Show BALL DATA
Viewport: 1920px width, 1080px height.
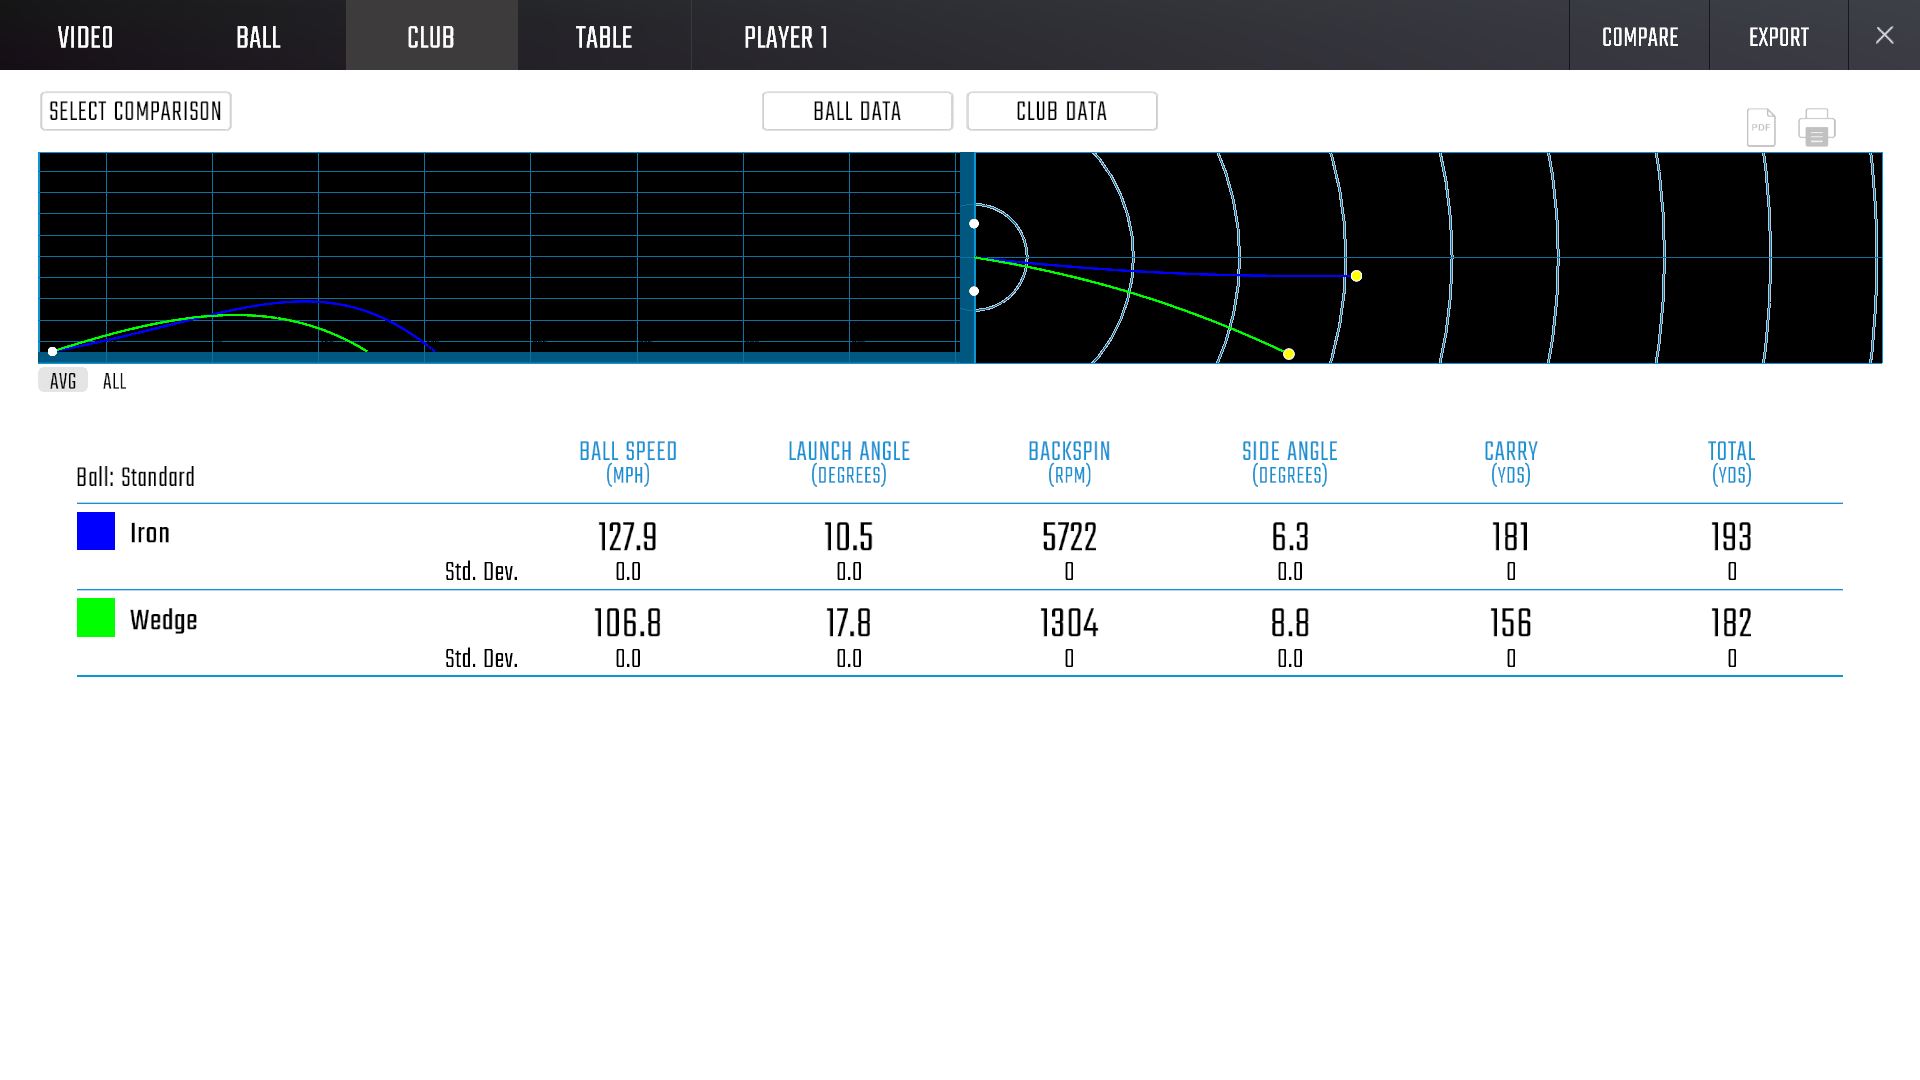pos(858,111)
